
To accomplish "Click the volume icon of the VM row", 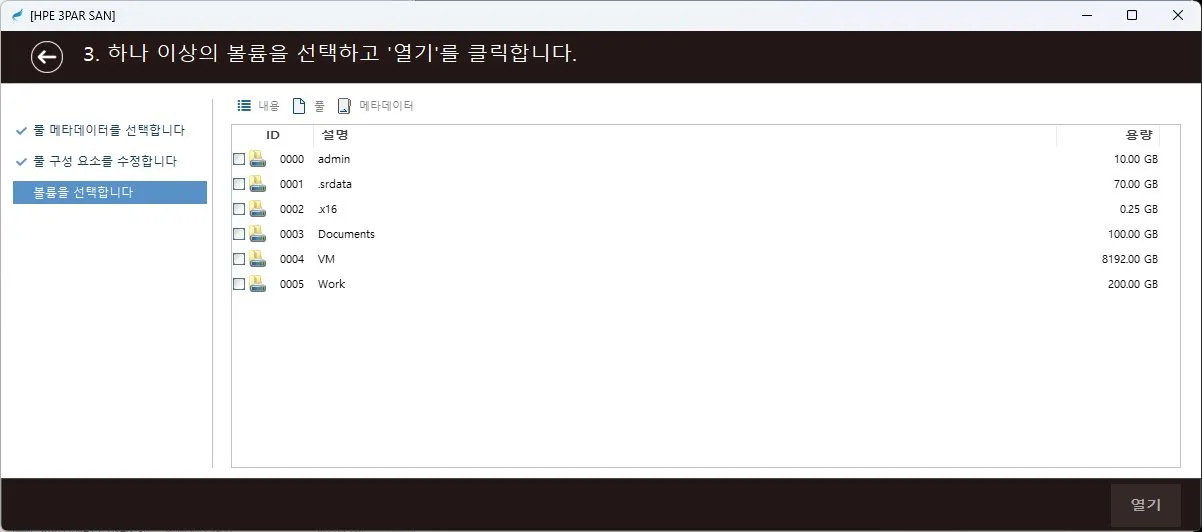I will [257, 259].
